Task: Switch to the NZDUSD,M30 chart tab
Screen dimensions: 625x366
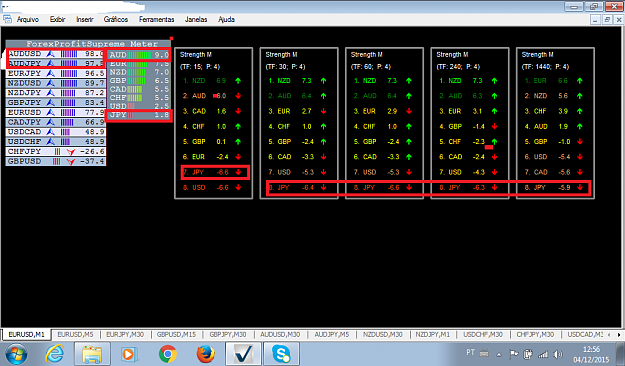Action: (x=382, y=335)
